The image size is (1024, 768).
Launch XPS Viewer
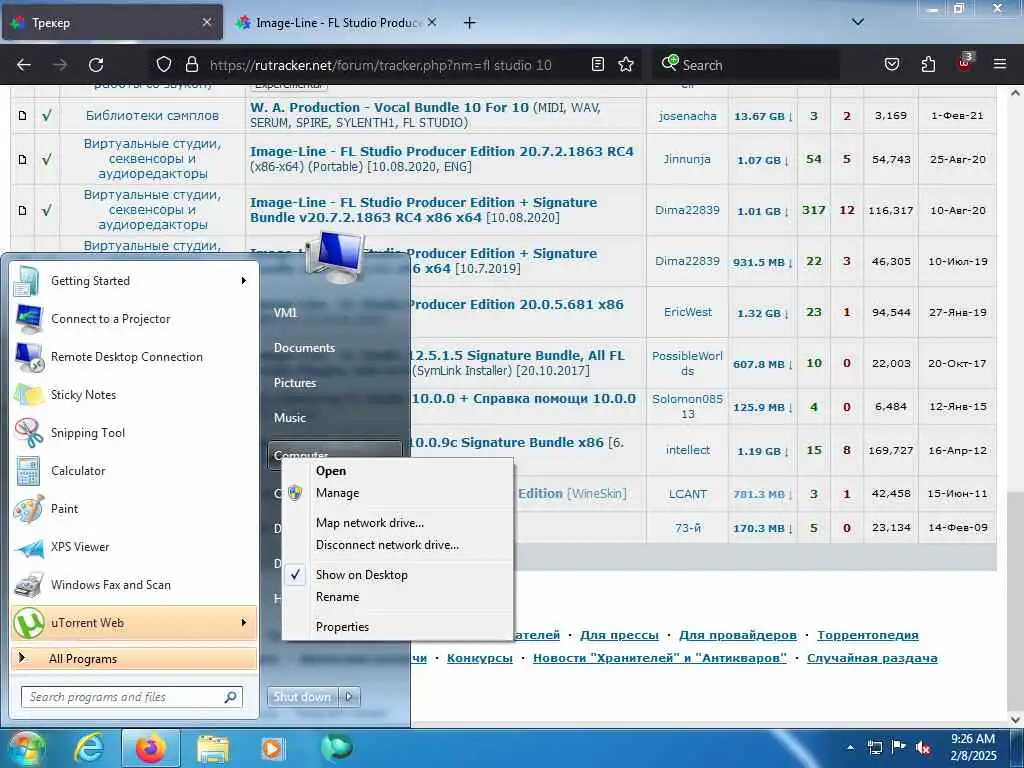click(133, 547)
